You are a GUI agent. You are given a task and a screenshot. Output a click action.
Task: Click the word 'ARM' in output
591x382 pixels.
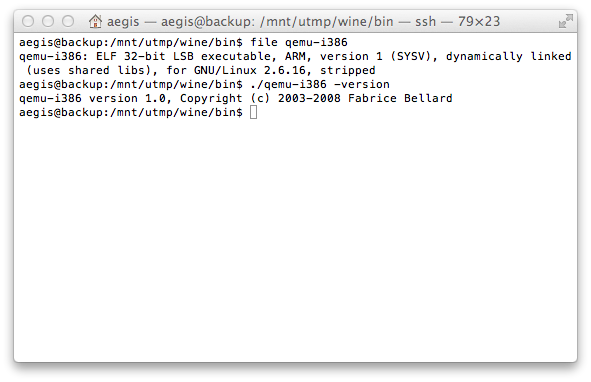[x=295, y=56]
